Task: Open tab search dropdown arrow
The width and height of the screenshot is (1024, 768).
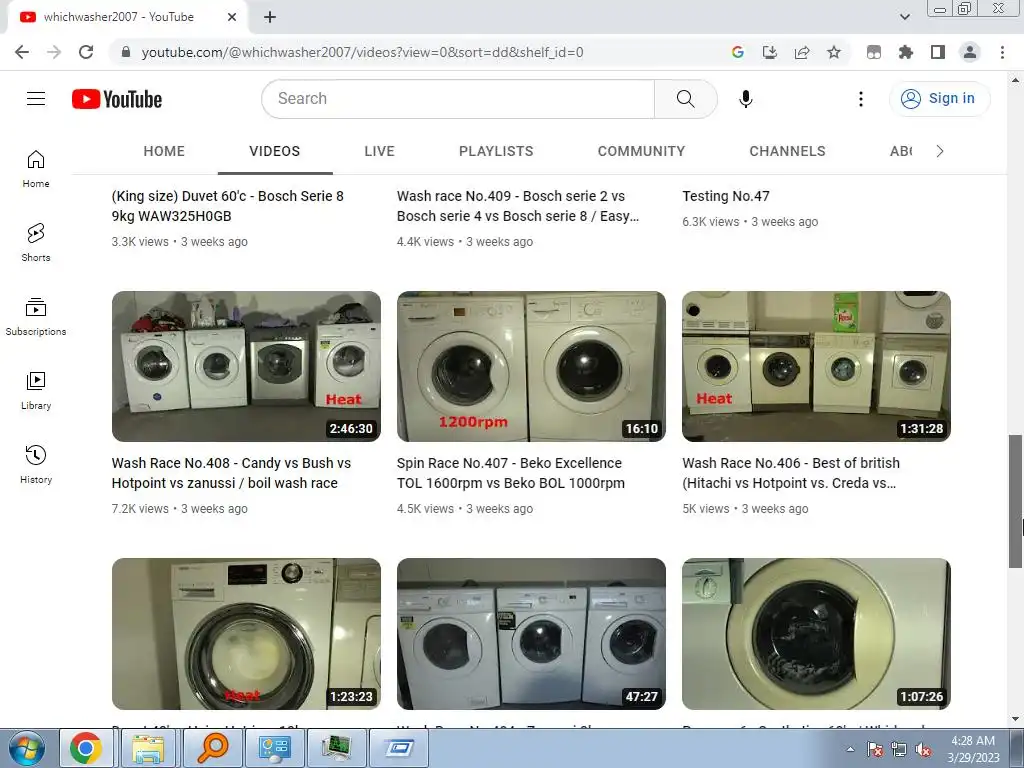Action: (x=904, y=17)
